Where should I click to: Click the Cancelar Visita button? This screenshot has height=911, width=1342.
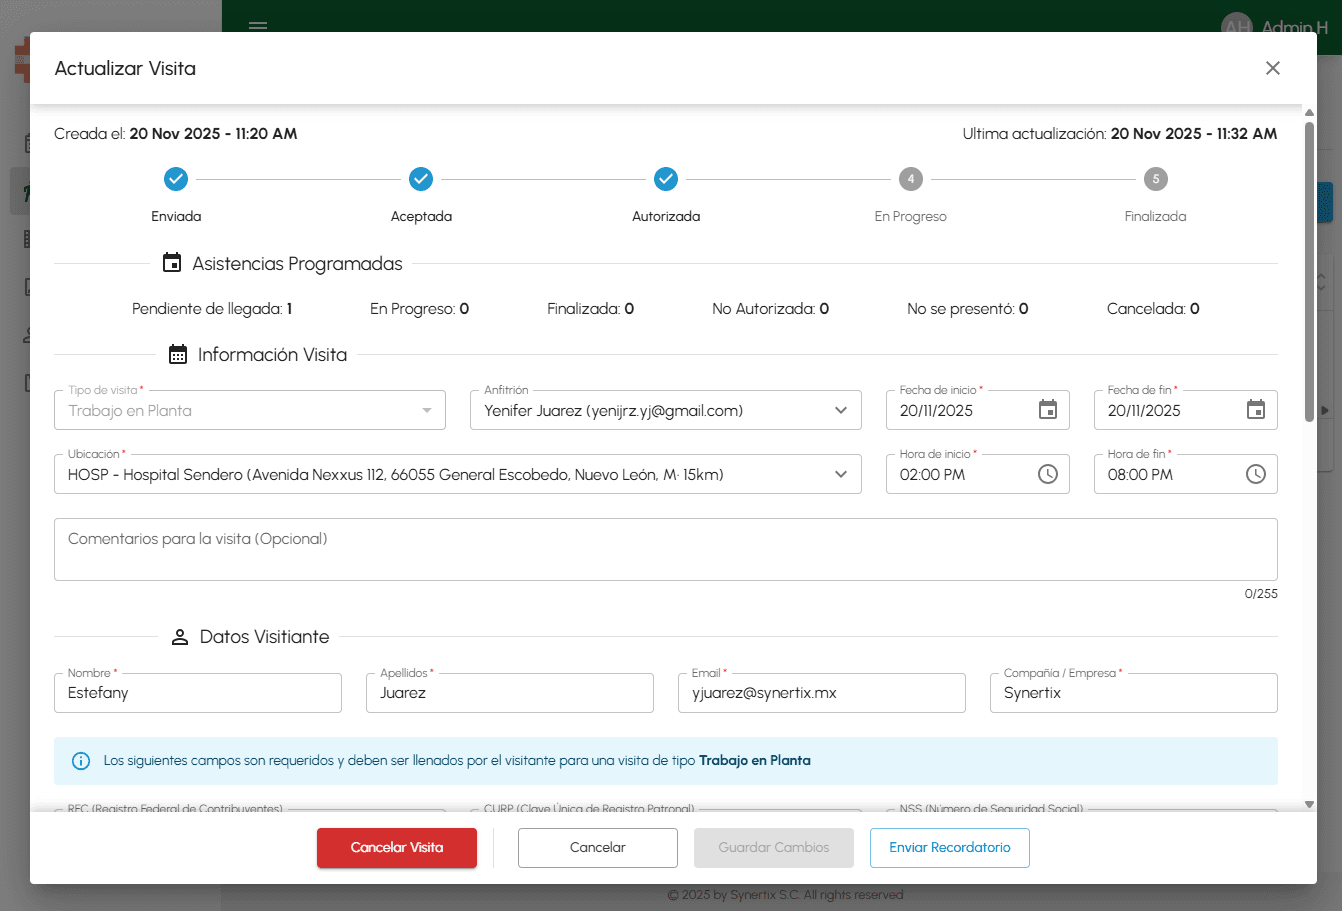coord(397,847)
